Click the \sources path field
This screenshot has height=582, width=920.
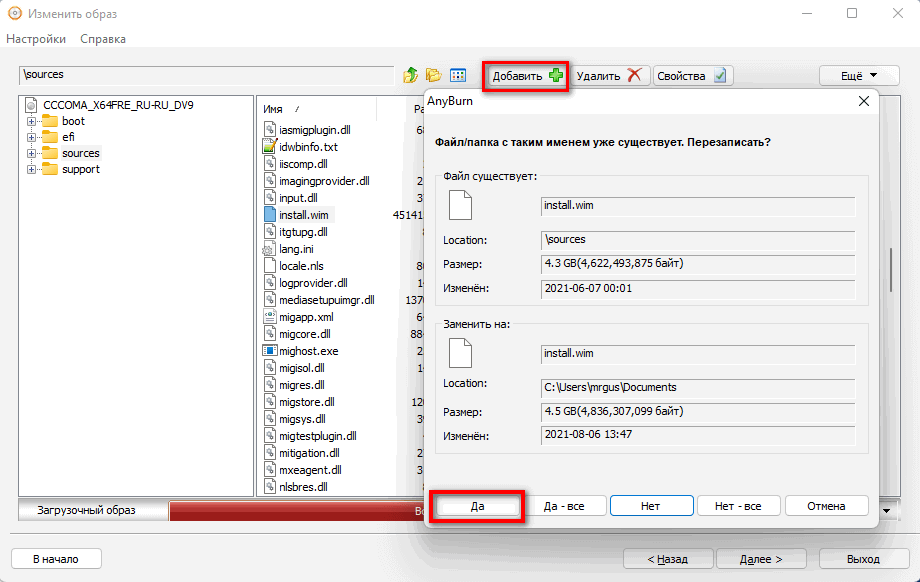(207, 75)
